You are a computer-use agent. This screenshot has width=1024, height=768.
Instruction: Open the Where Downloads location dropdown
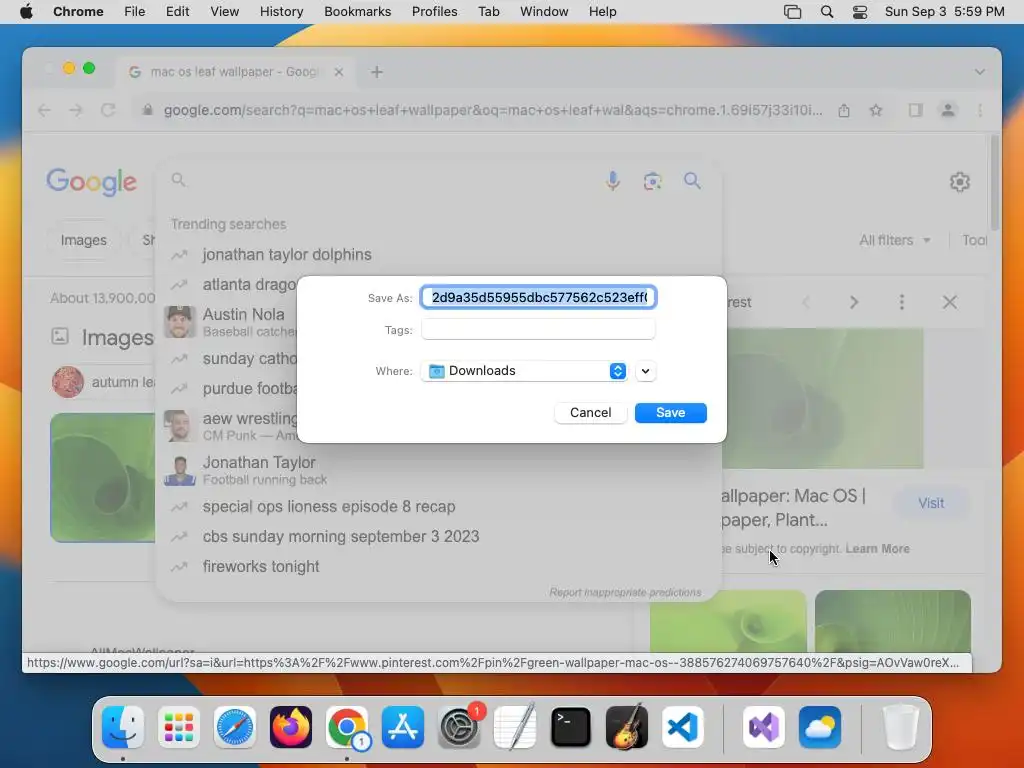[x=524, y=371]
